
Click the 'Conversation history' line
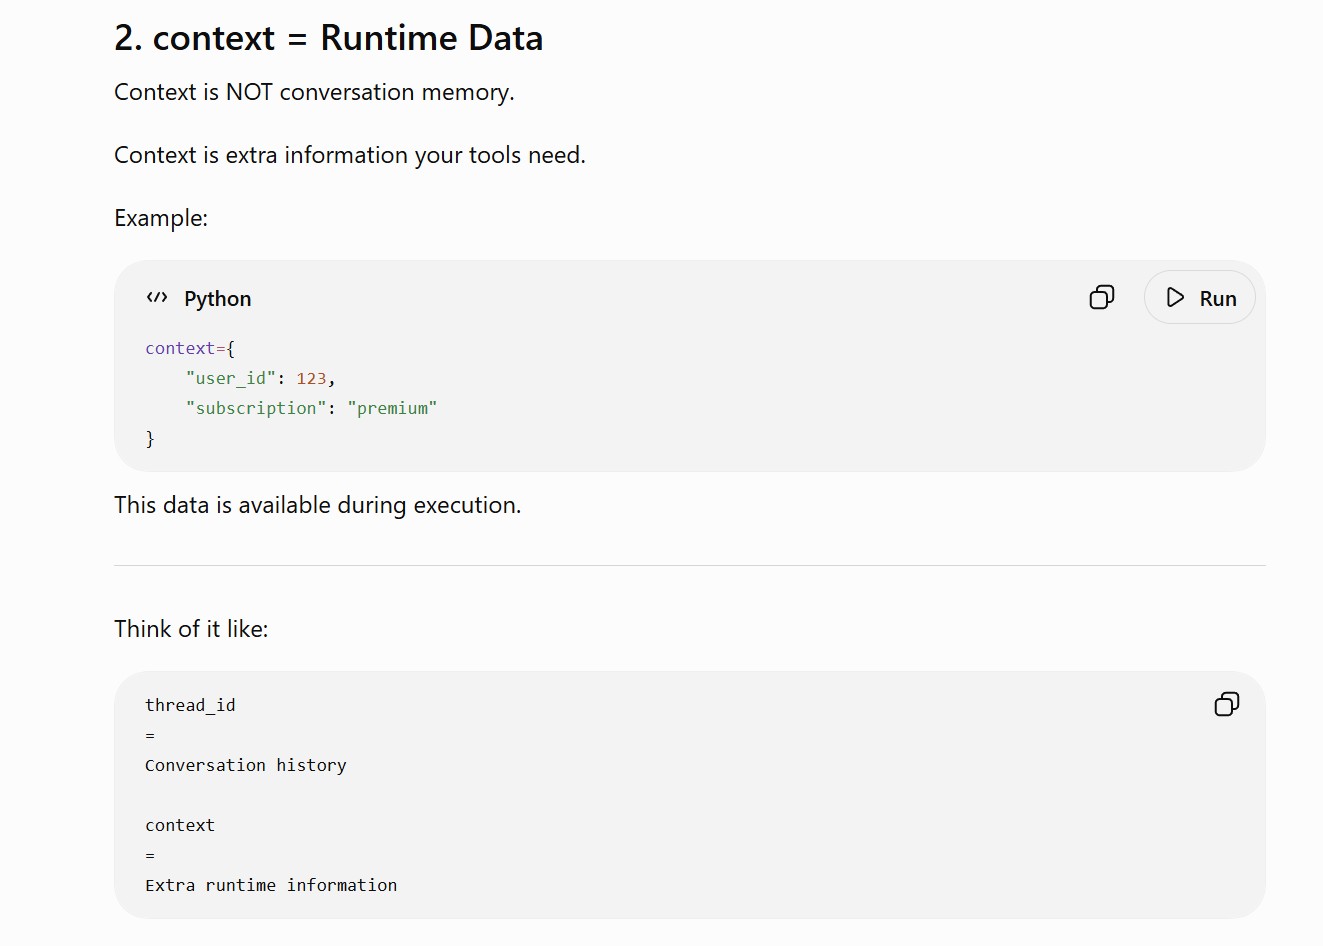click(246, 765)
